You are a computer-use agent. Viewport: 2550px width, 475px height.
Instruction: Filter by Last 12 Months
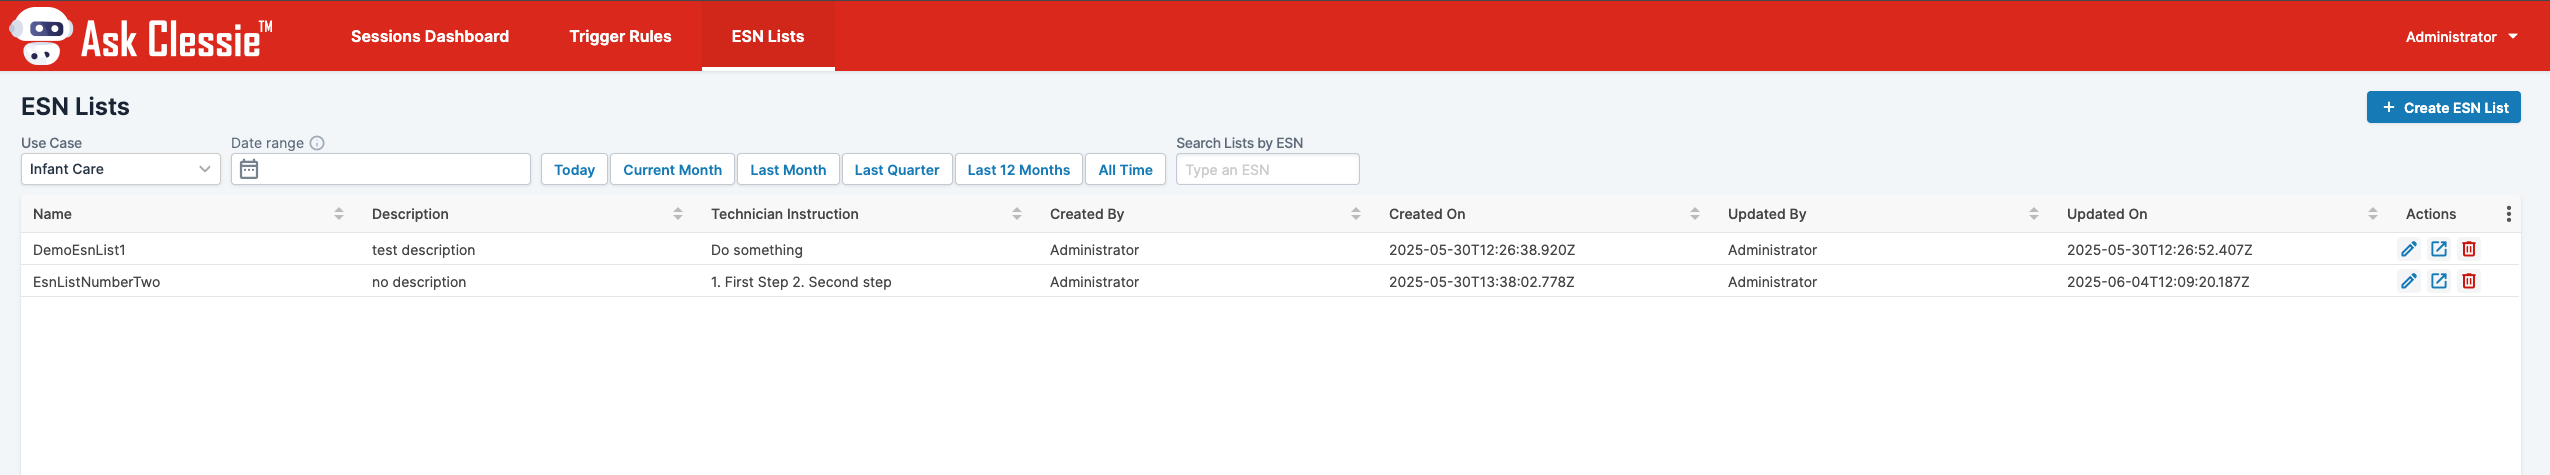tap(1019, 169)
